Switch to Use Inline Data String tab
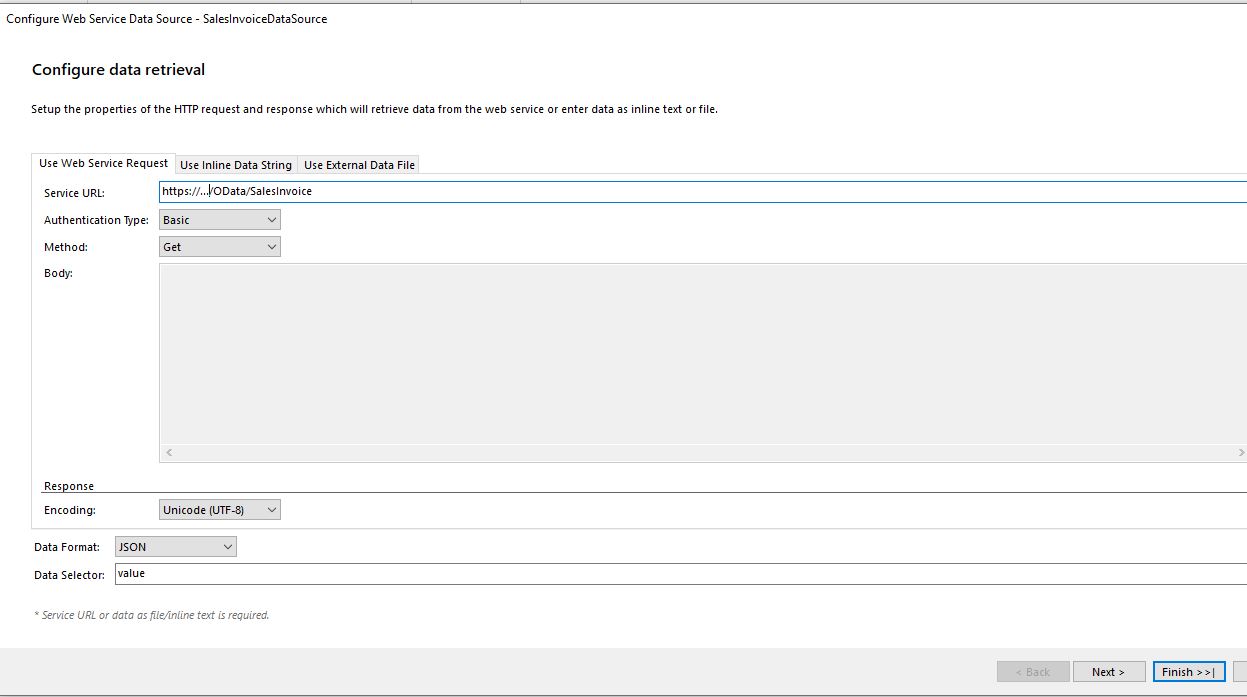The width and height of the screenshot is (1247, 697). tap(235, 165)
